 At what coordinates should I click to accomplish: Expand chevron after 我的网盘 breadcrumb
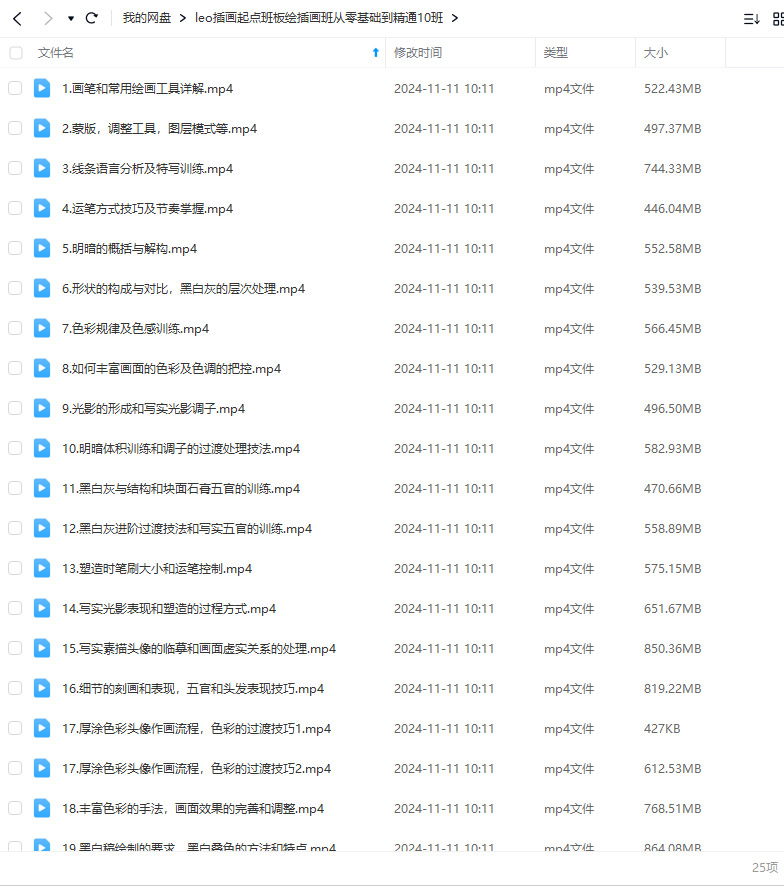pos(183,19)
